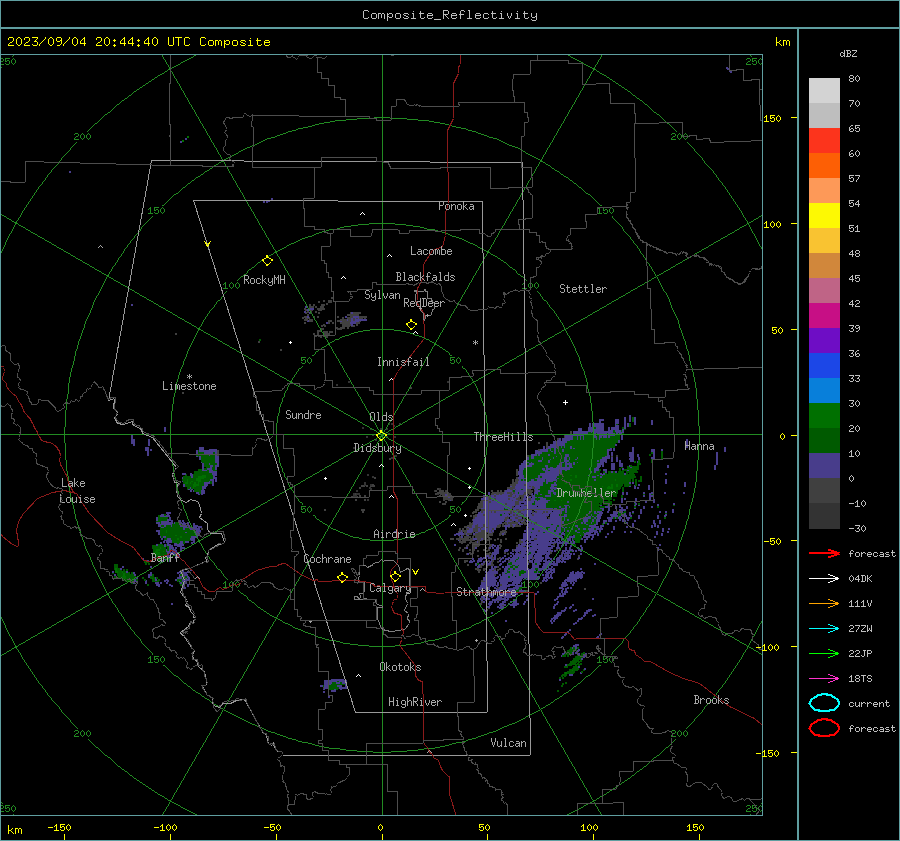900x841 pixels.
Task: Click the red forecast arrow legend icon
Action: point(824,553)
